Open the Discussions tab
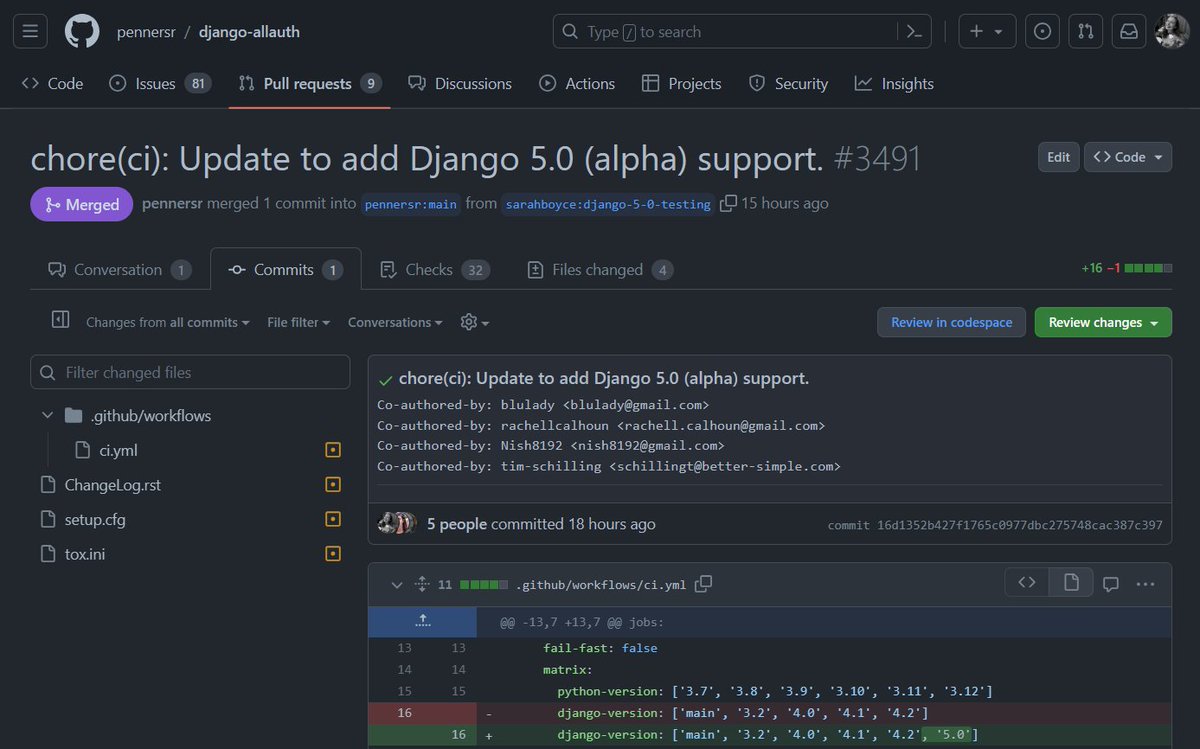Viewport: 1200px width, 749px height. pos(460,84)
